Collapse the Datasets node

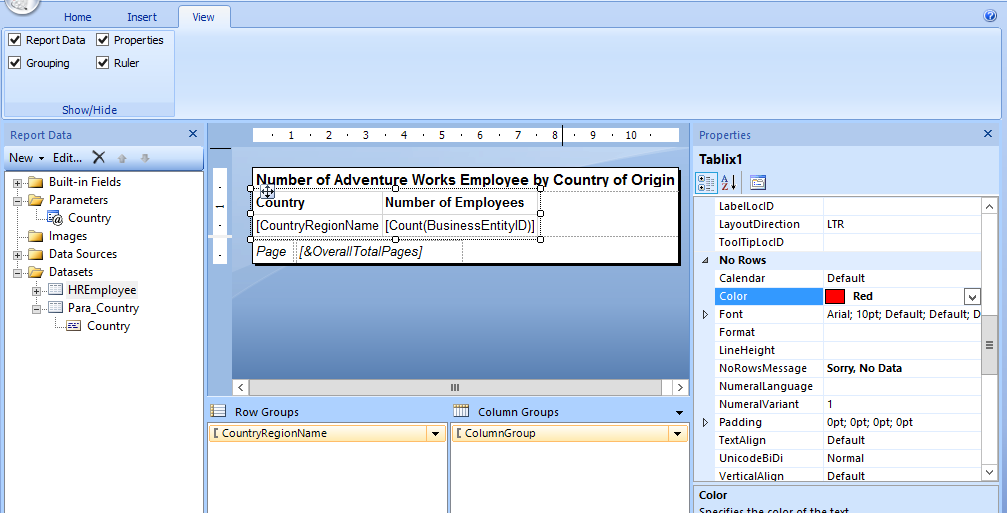click(x=17, y=273)
